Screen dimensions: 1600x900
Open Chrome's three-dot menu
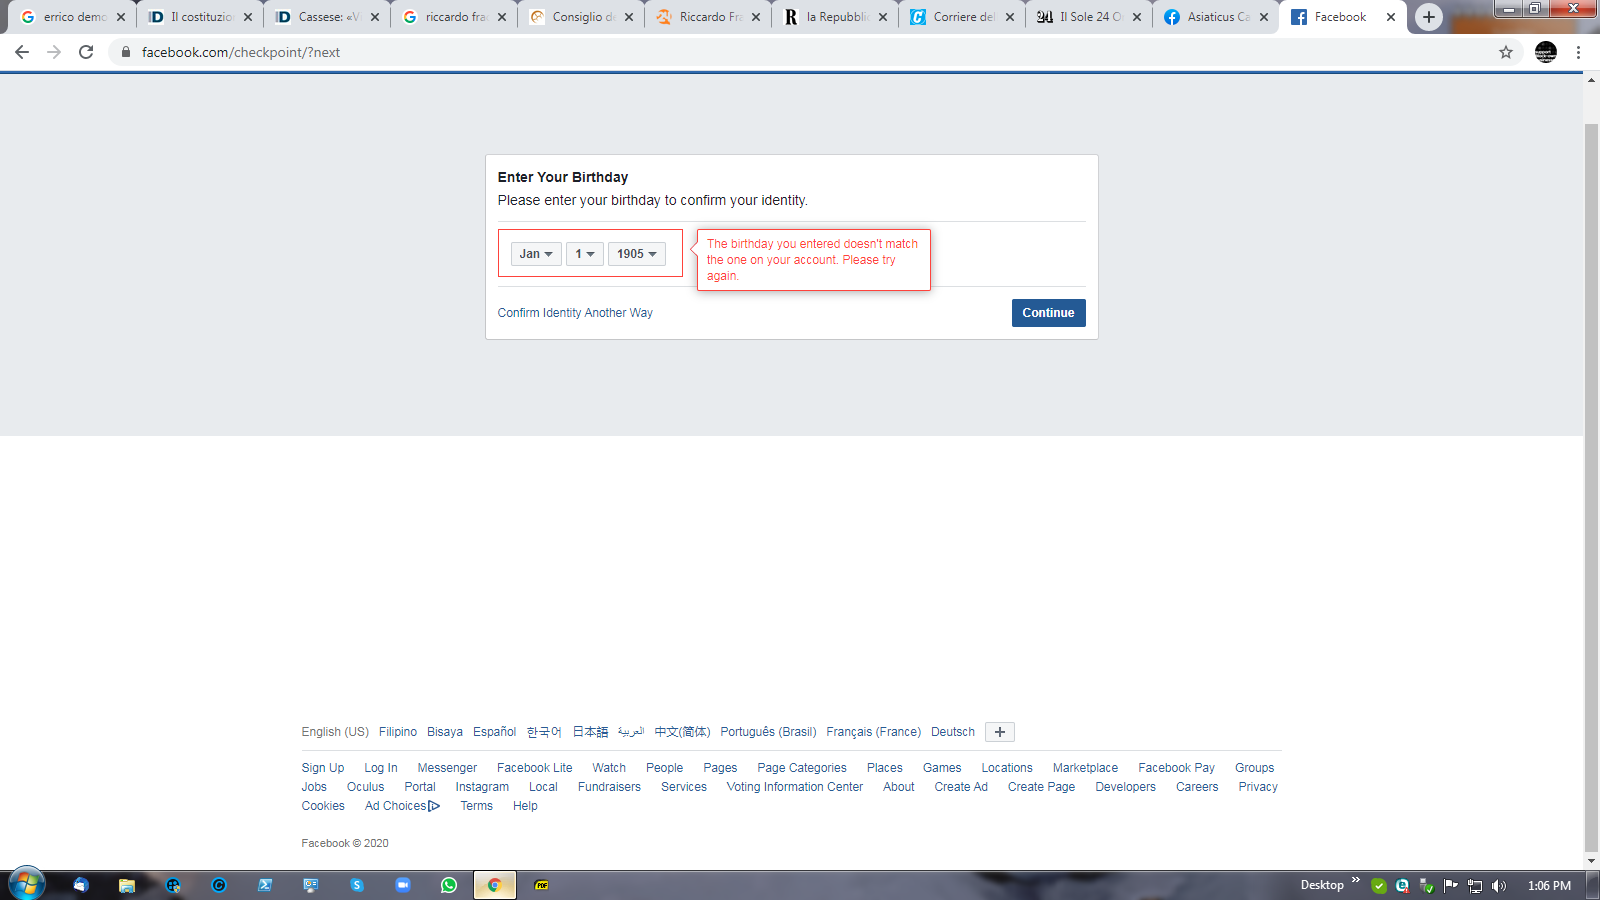[x=1579, y=52]
